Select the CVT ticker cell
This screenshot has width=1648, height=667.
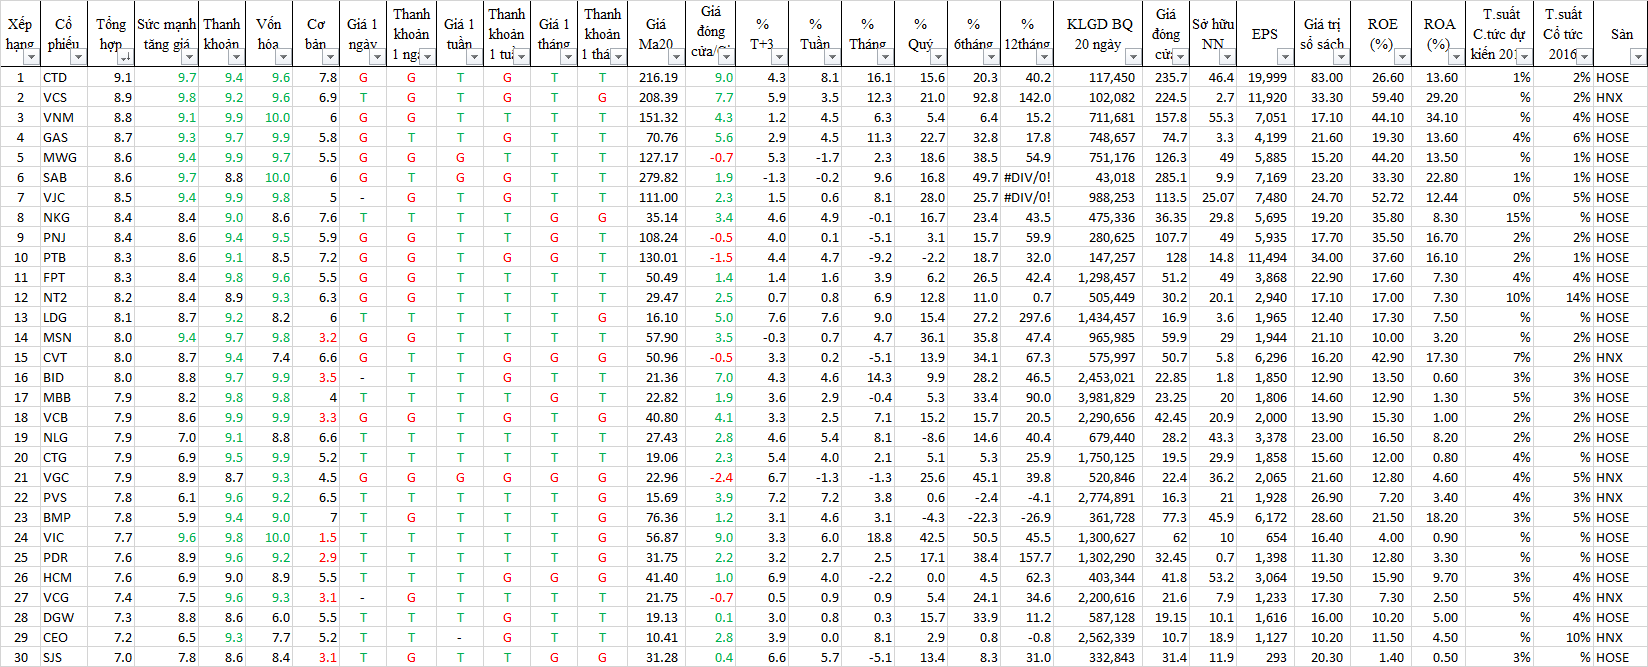point(65,357)
